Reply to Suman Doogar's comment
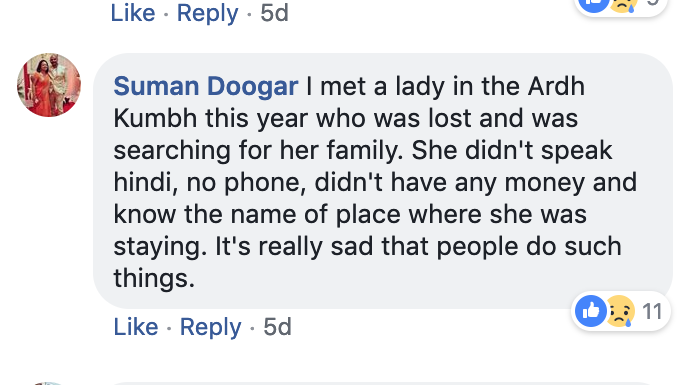 211,327
